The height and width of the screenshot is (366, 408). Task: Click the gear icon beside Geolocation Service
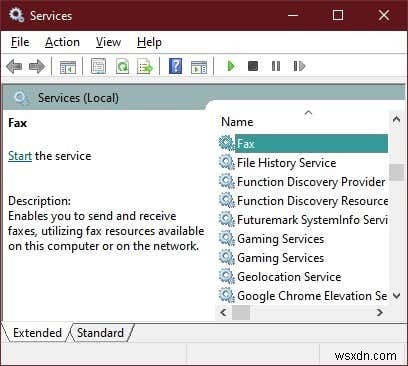tap(227, 277)
